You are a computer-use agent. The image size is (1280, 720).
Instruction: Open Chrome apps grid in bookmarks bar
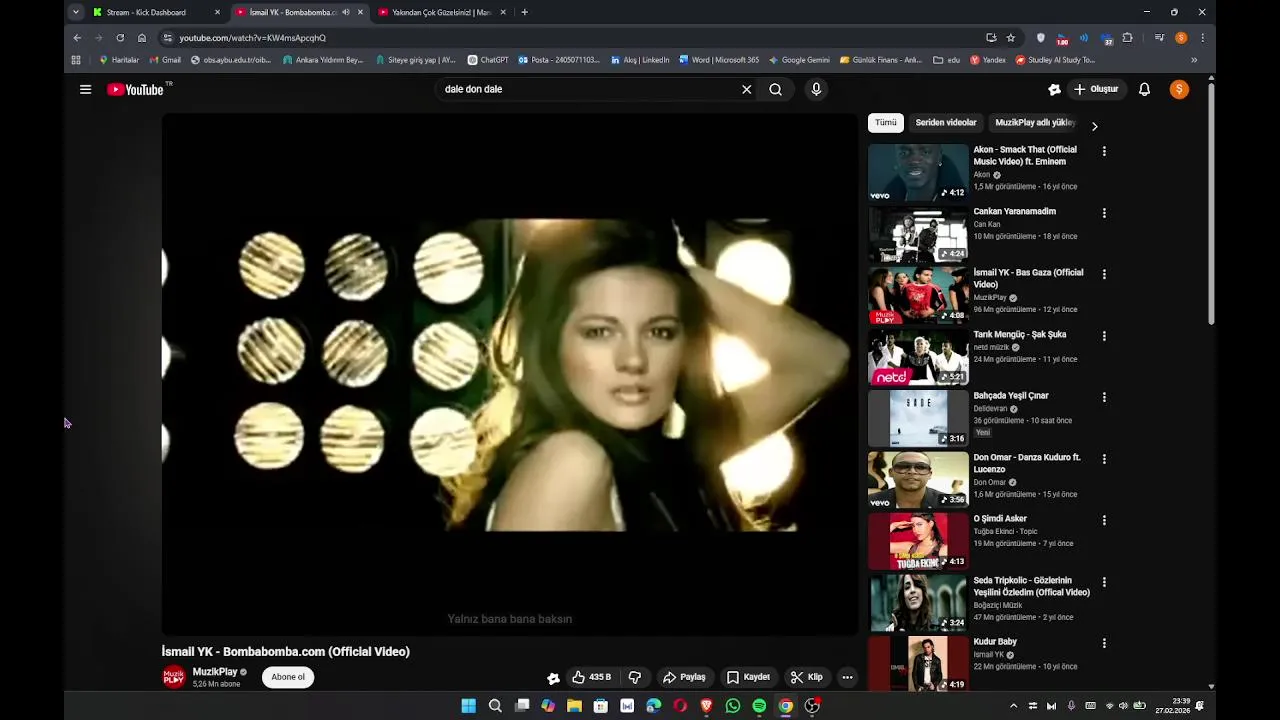coord(76,60)
